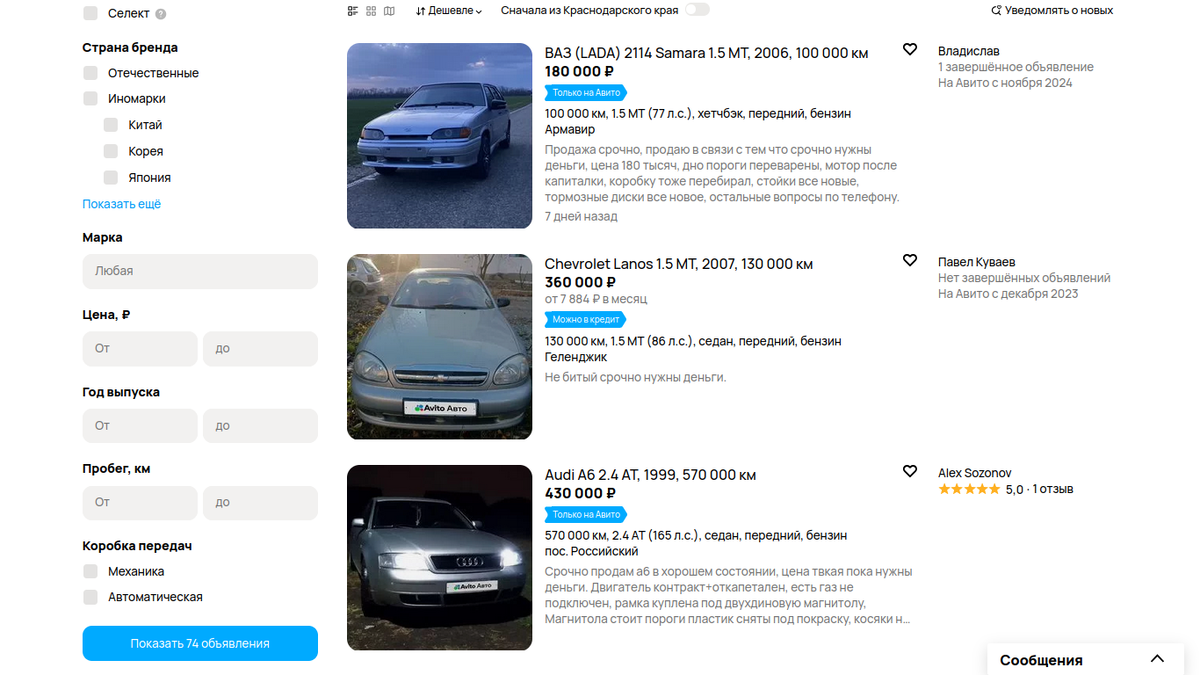Click the Селект help question icon
The height and width of the screenshot is (675, 1200).
tap(161, 14)
